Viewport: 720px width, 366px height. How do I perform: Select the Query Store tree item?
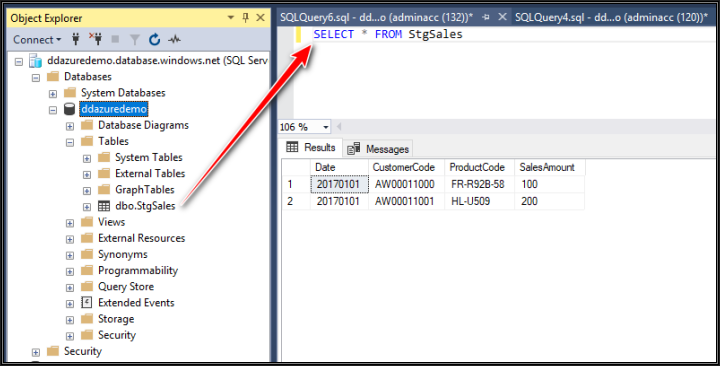[x=126, y=287]
